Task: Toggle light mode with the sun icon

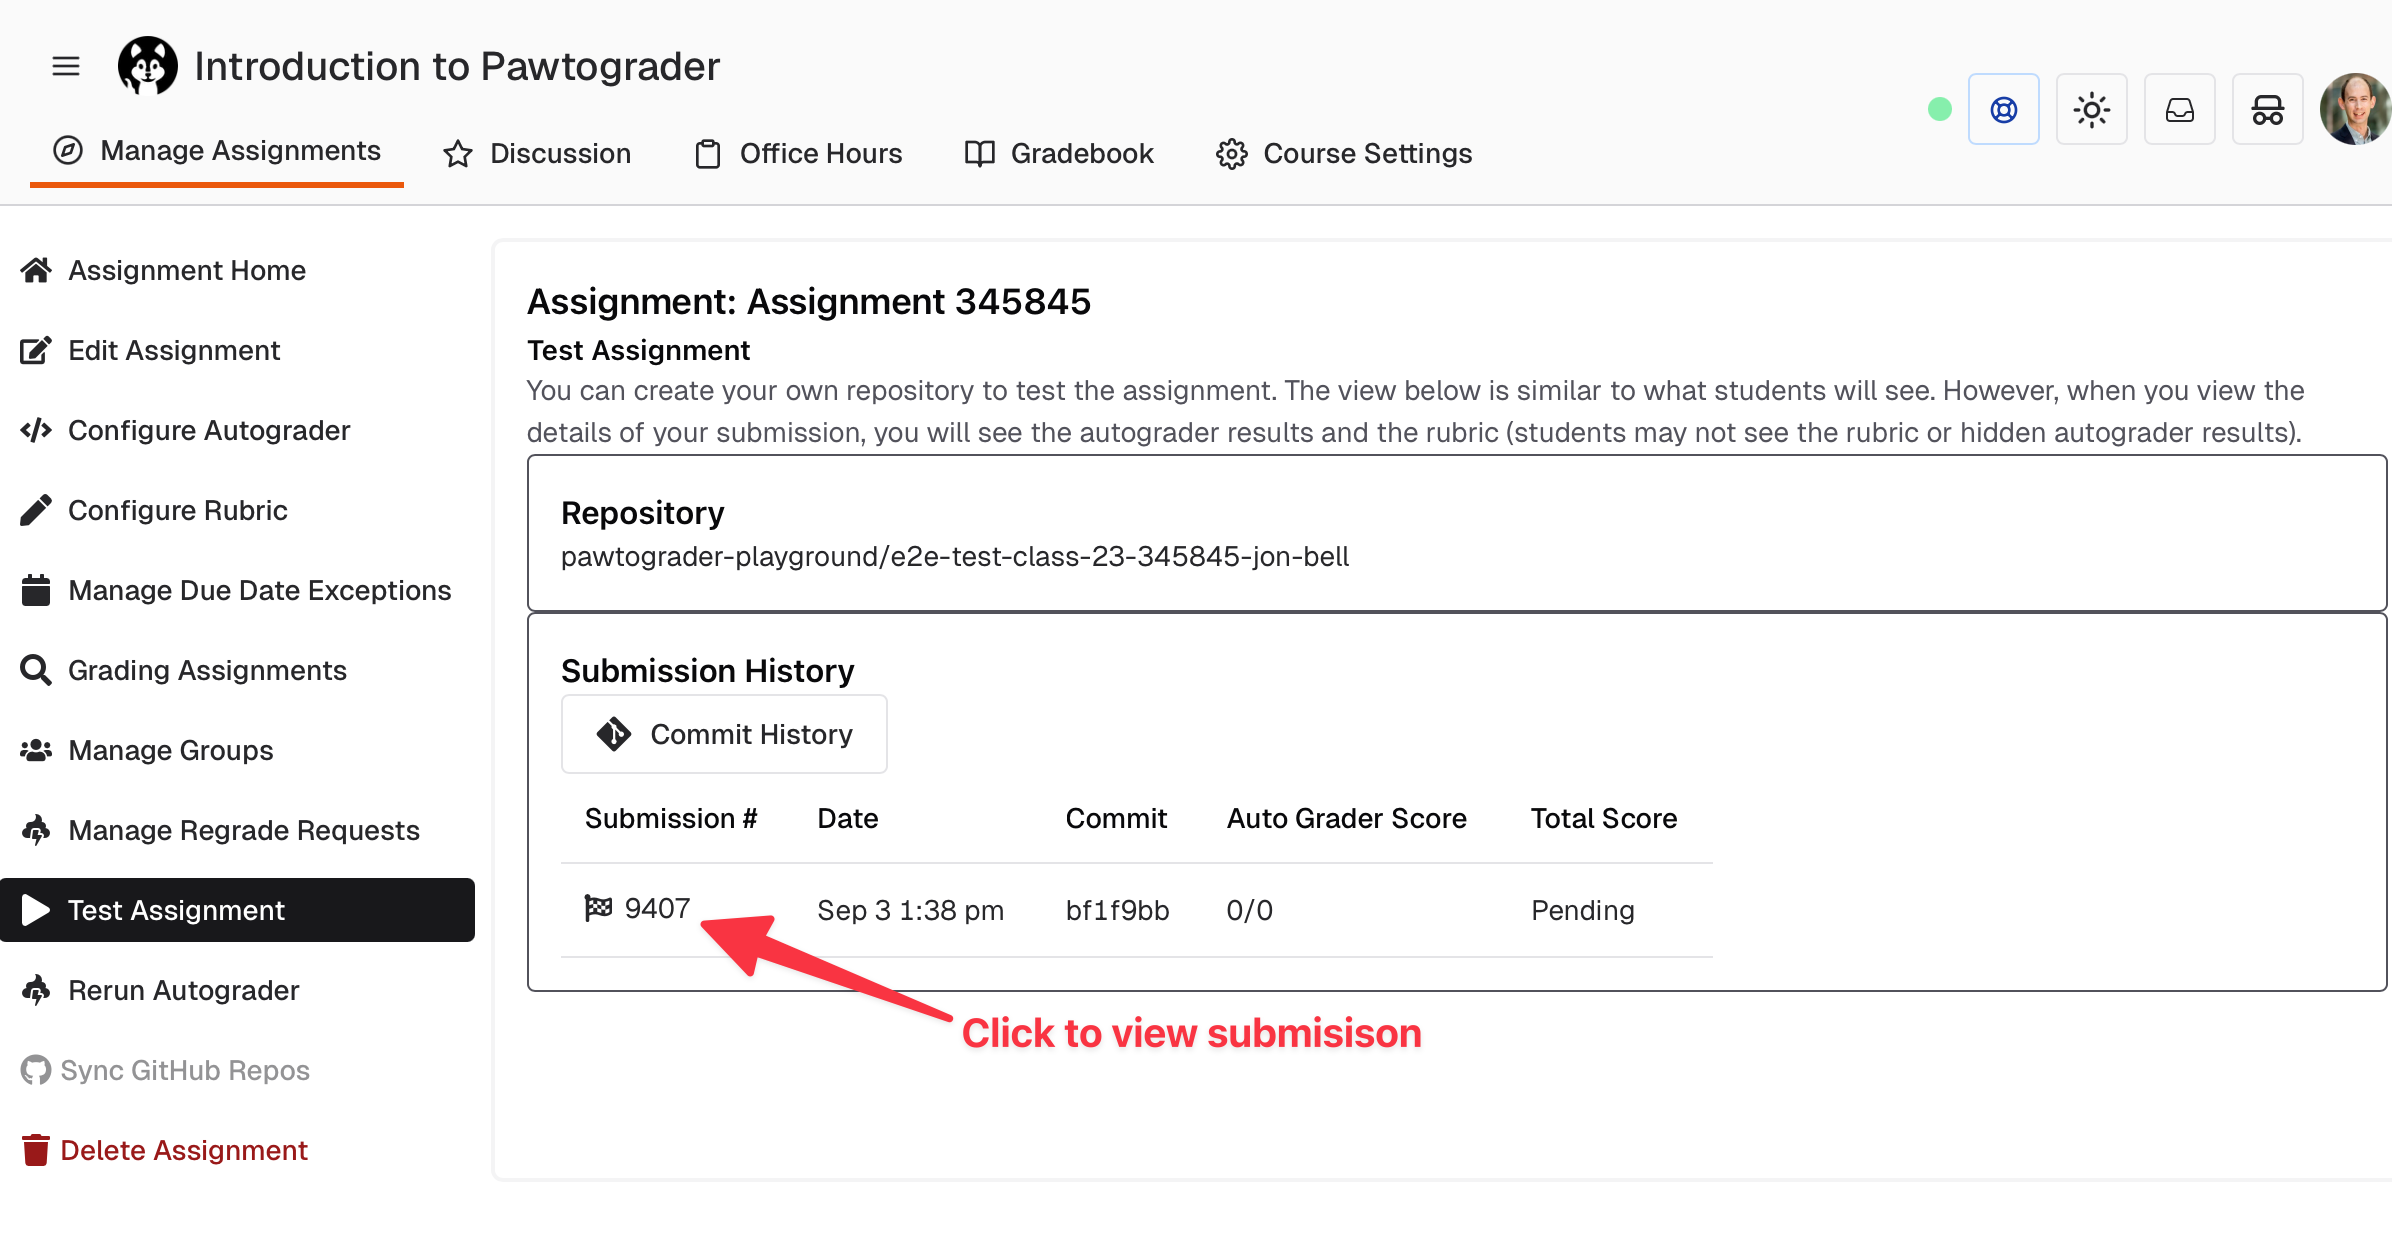Action: click(2091, 109)
